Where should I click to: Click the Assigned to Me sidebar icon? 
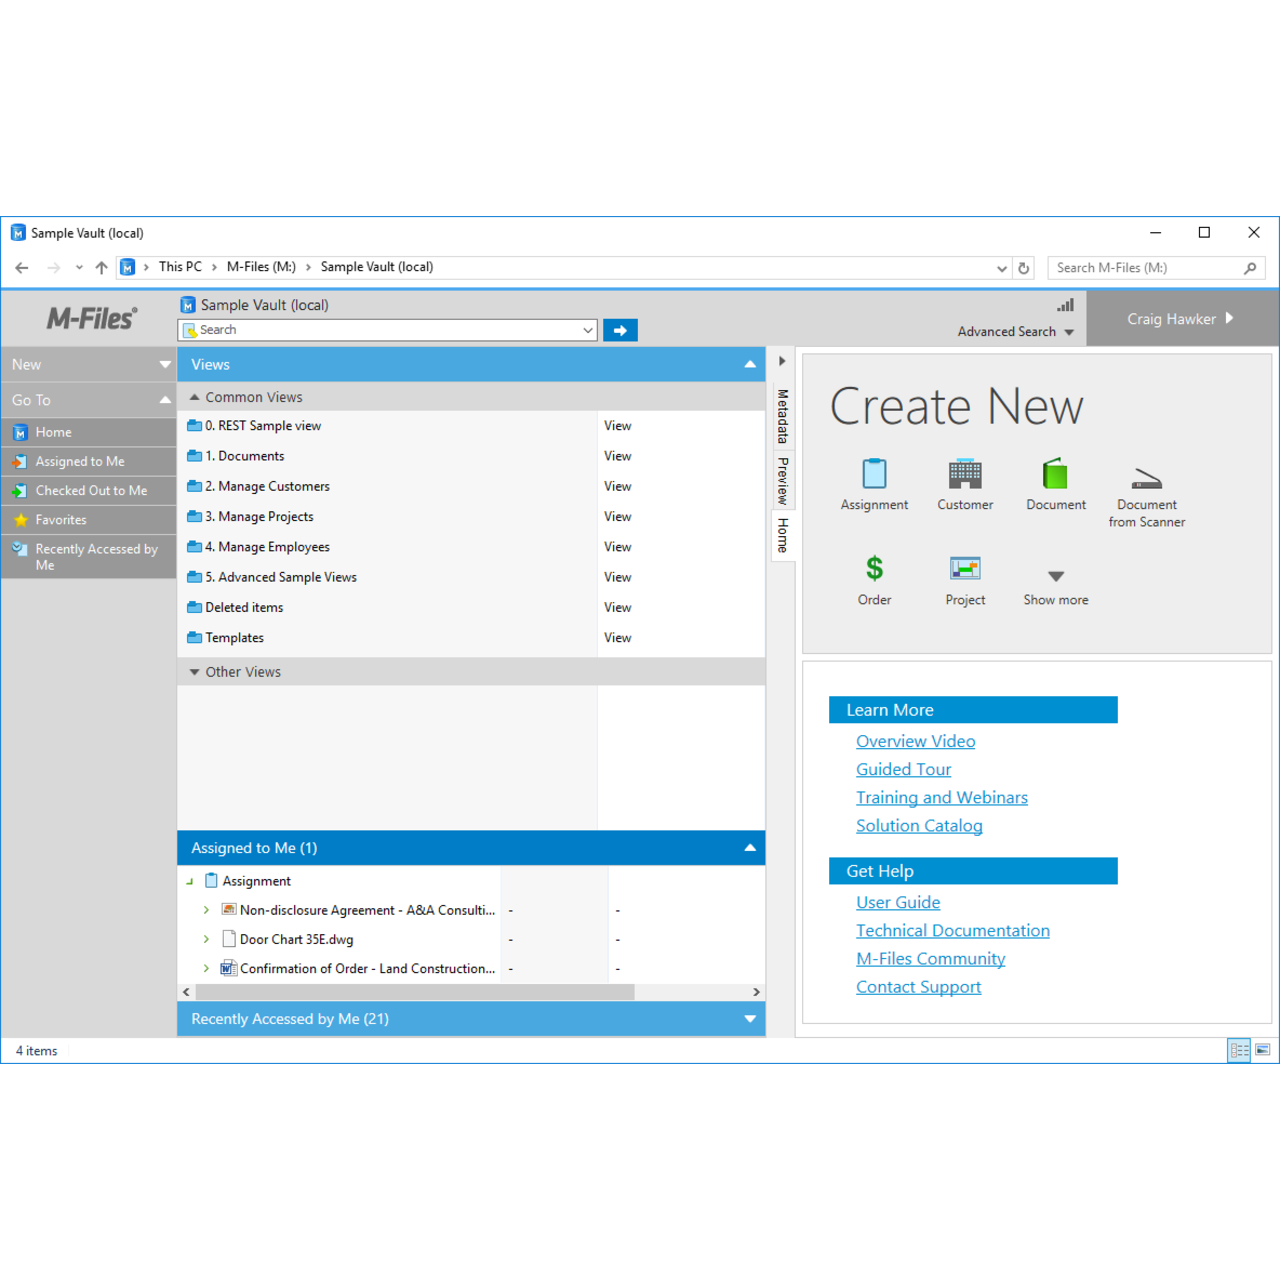[x=19, y=462]
